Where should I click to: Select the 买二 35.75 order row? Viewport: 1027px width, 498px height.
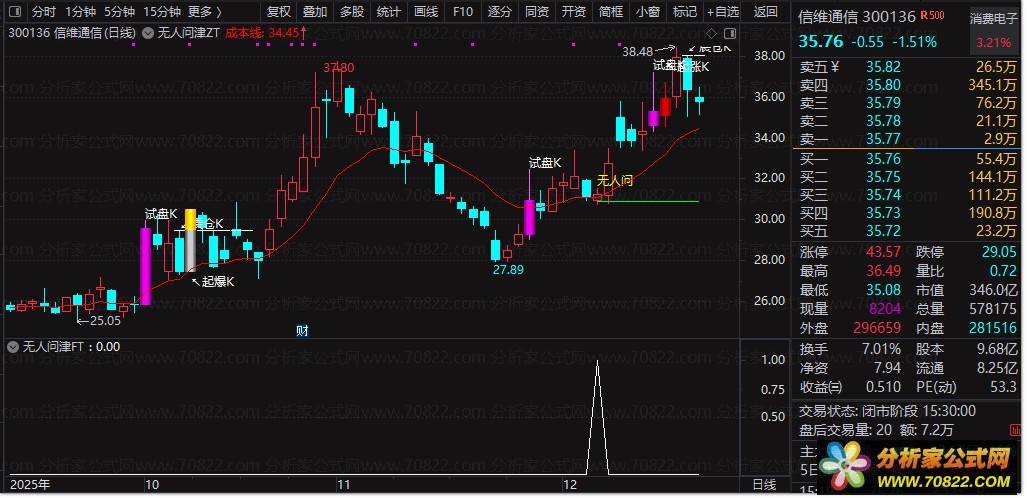[909, 177]
